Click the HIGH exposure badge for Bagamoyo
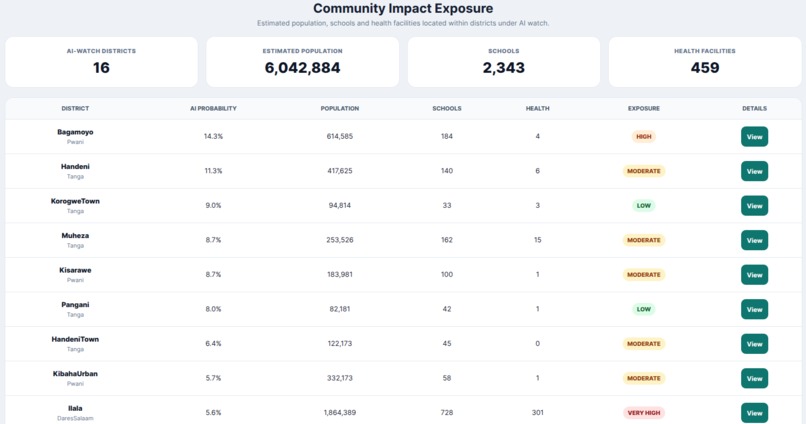806x424 pixels. click(x=644, y=137)
